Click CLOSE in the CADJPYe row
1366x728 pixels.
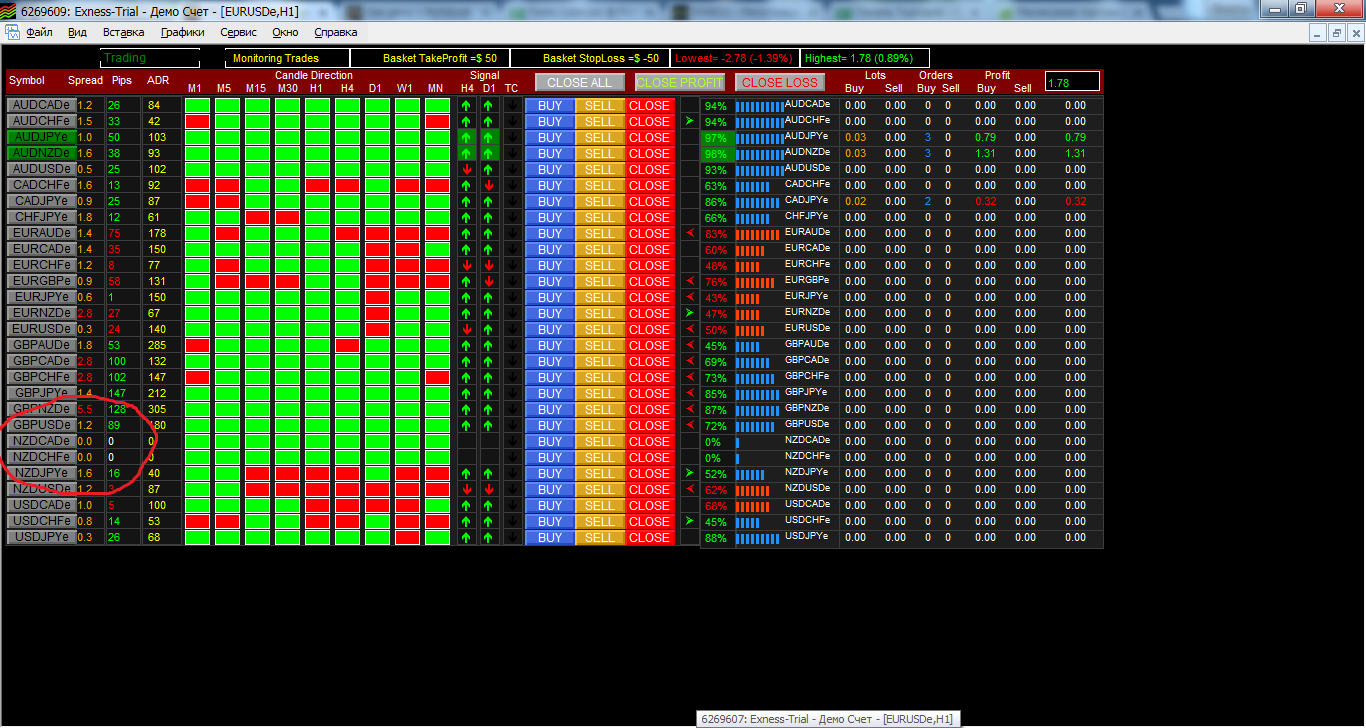650,201
